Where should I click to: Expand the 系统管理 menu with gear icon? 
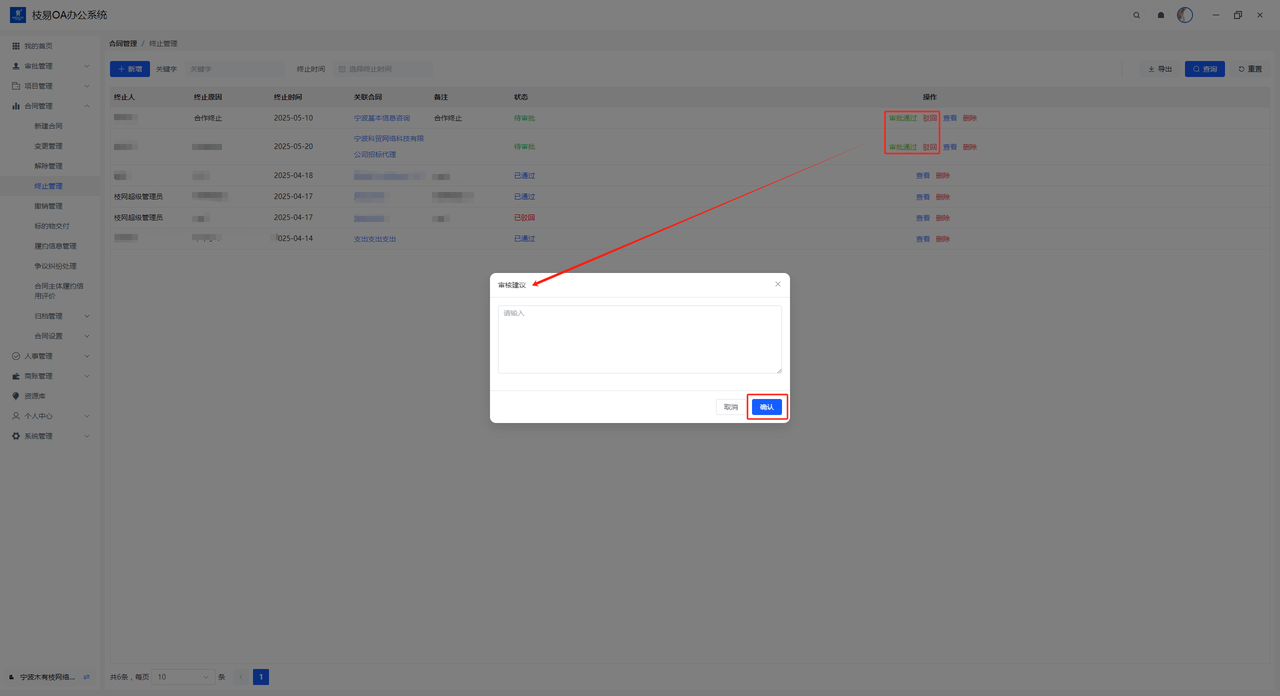pyautogui.click(x=50, y=436)
